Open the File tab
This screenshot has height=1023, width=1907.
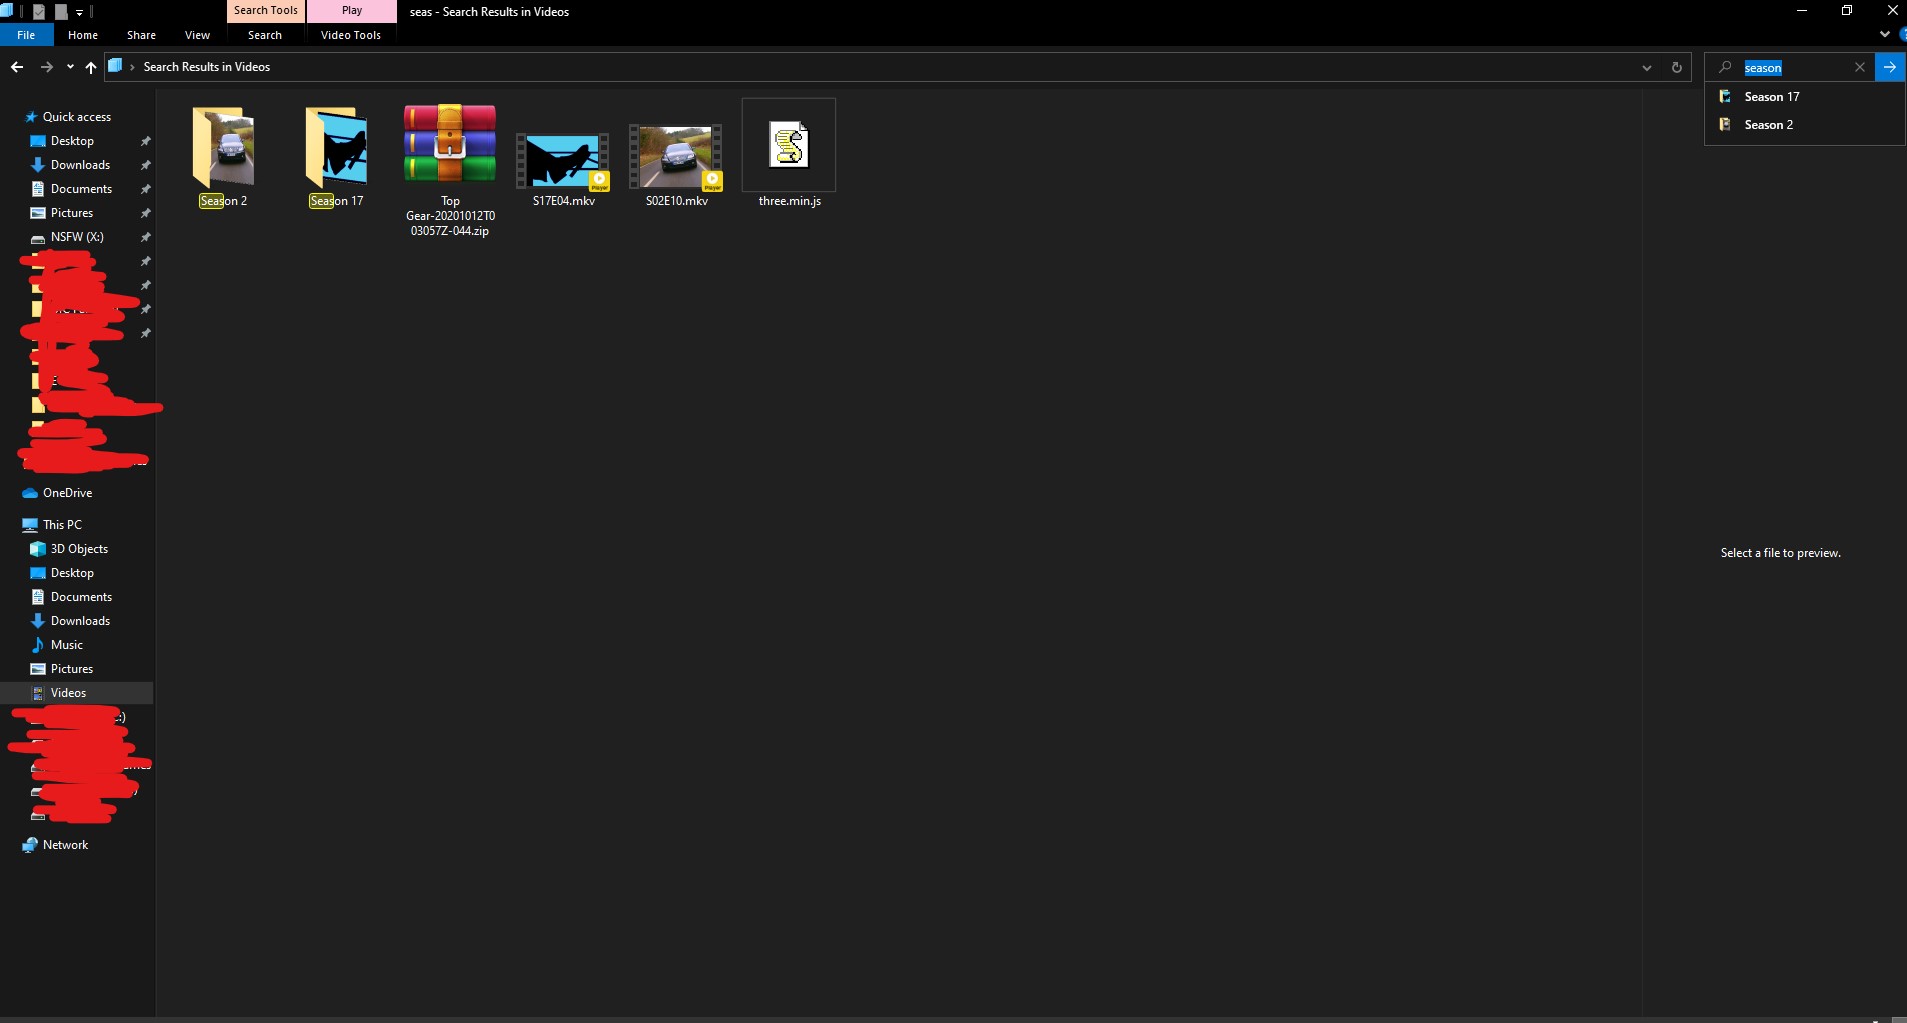pyautogui.click(x=26, y=35)
